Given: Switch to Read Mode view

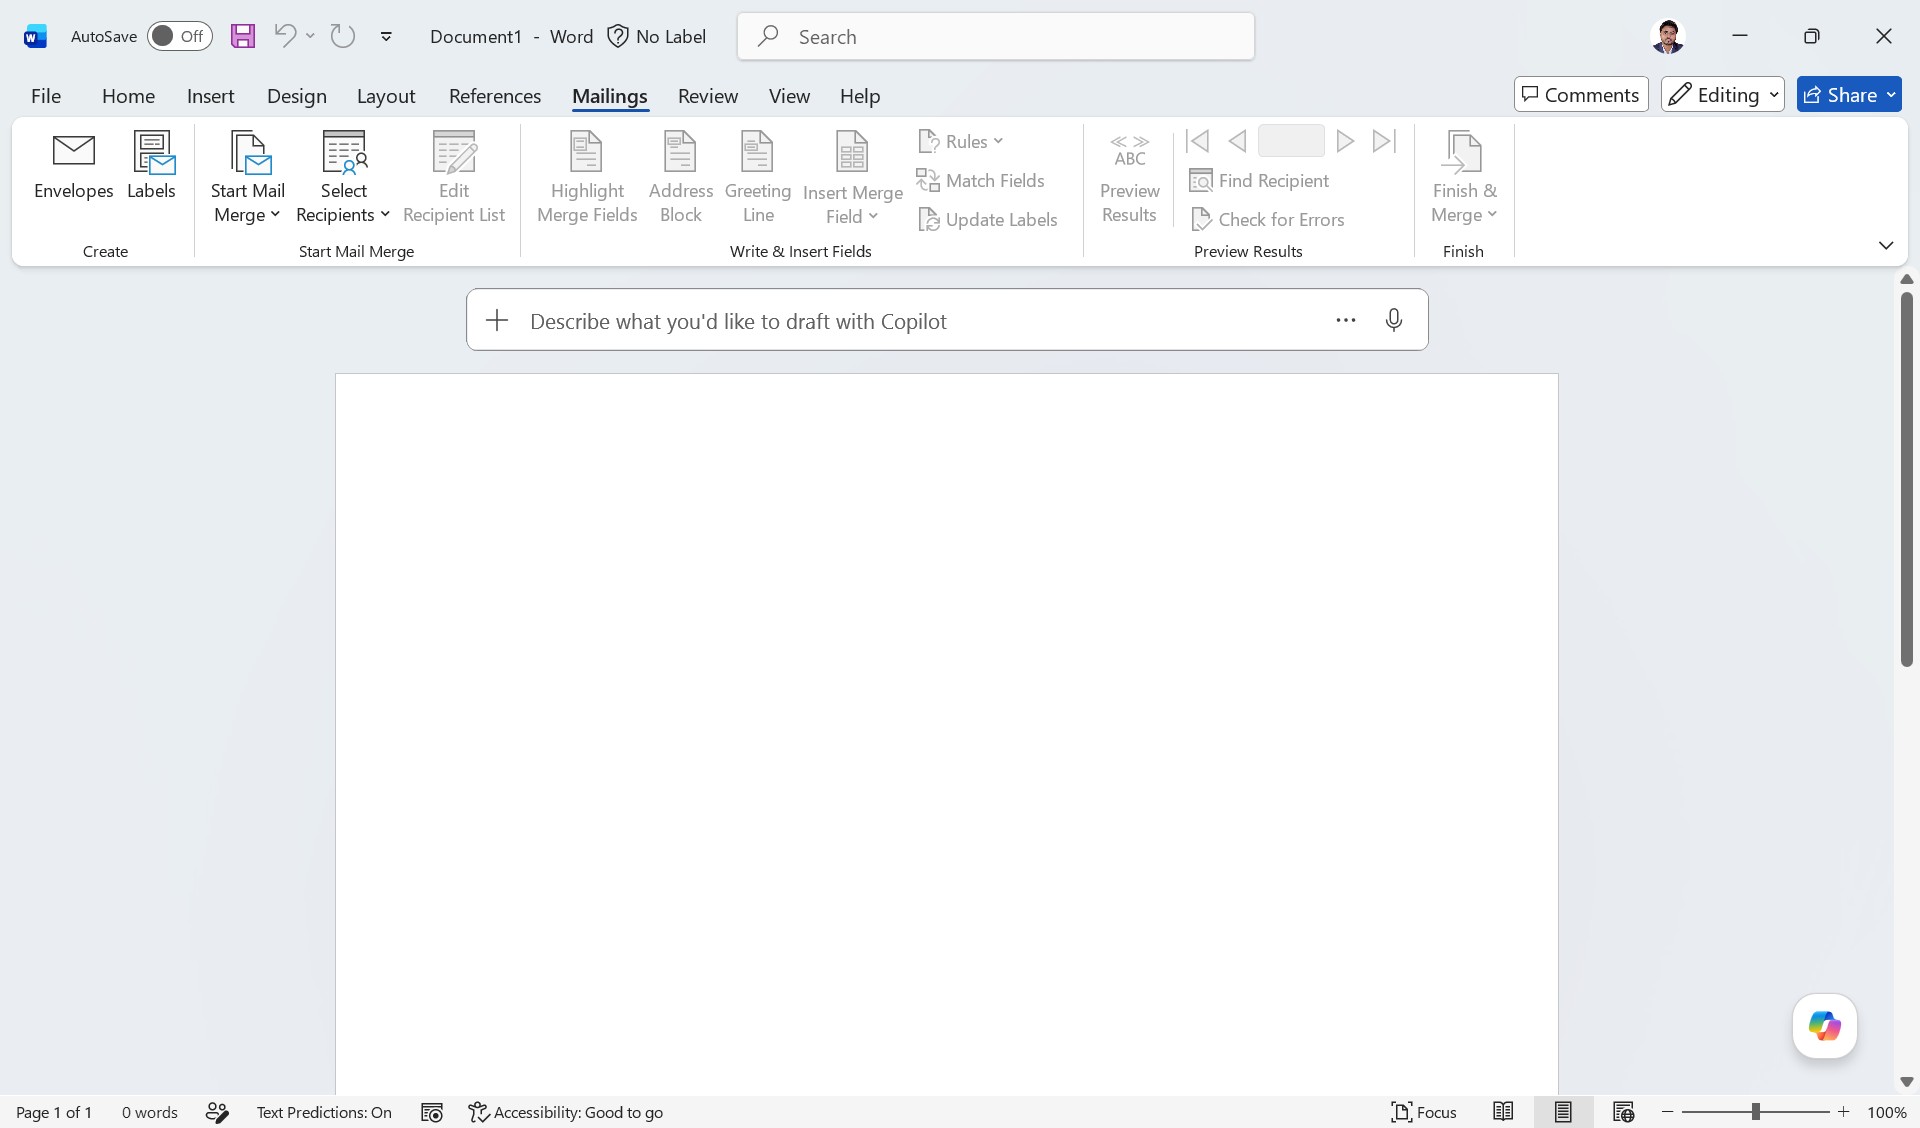Looking at the screenshot, I should coord(1503,1112).
